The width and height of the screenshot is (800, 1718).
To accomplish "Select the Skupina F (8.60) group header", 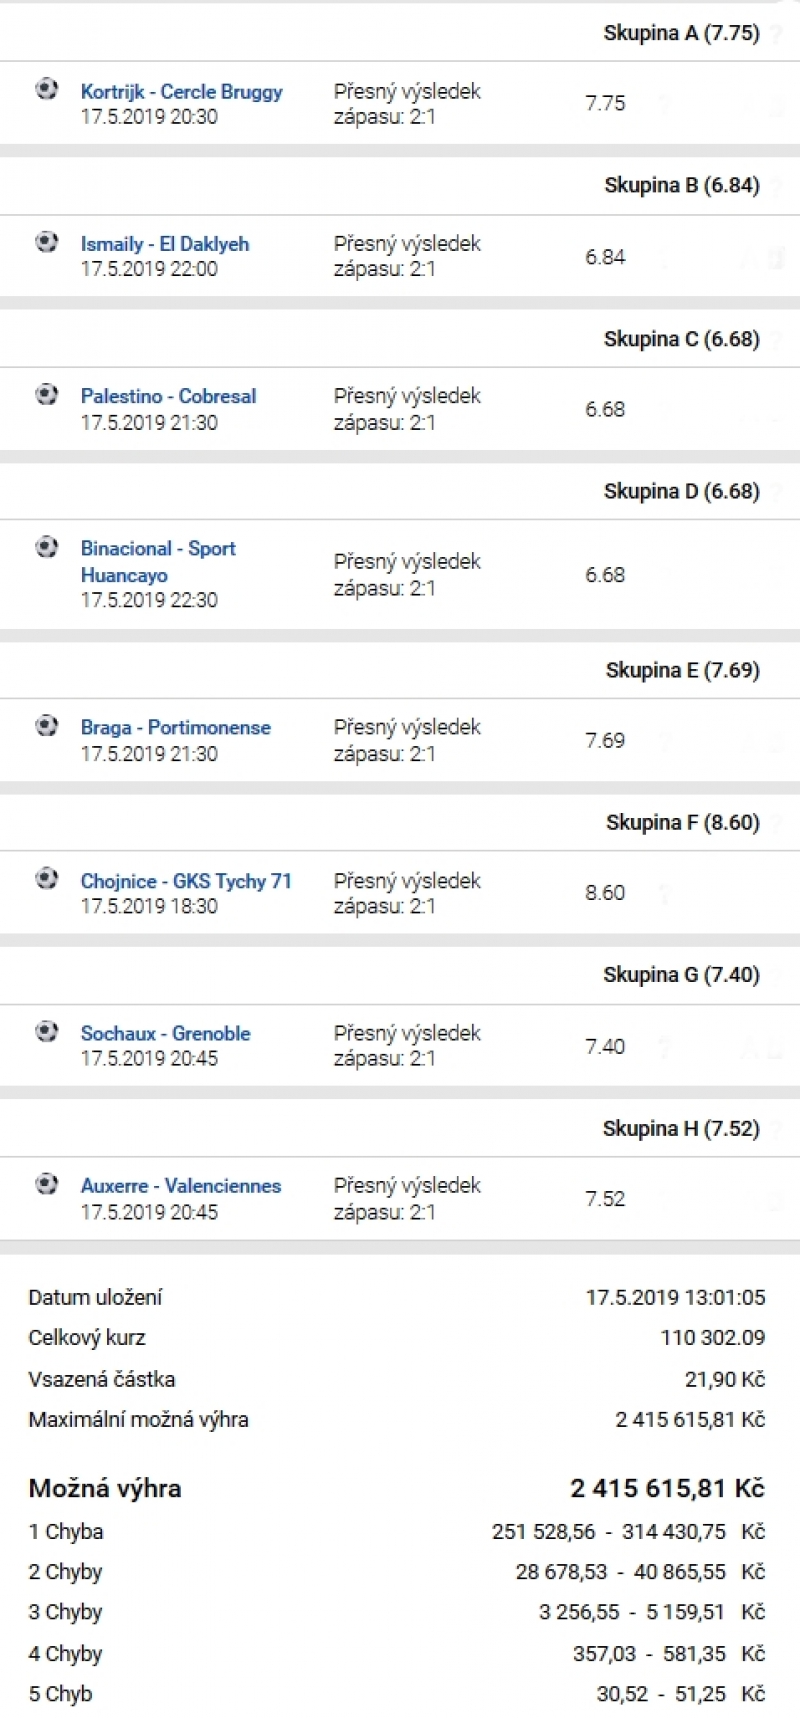I will 683,822.
